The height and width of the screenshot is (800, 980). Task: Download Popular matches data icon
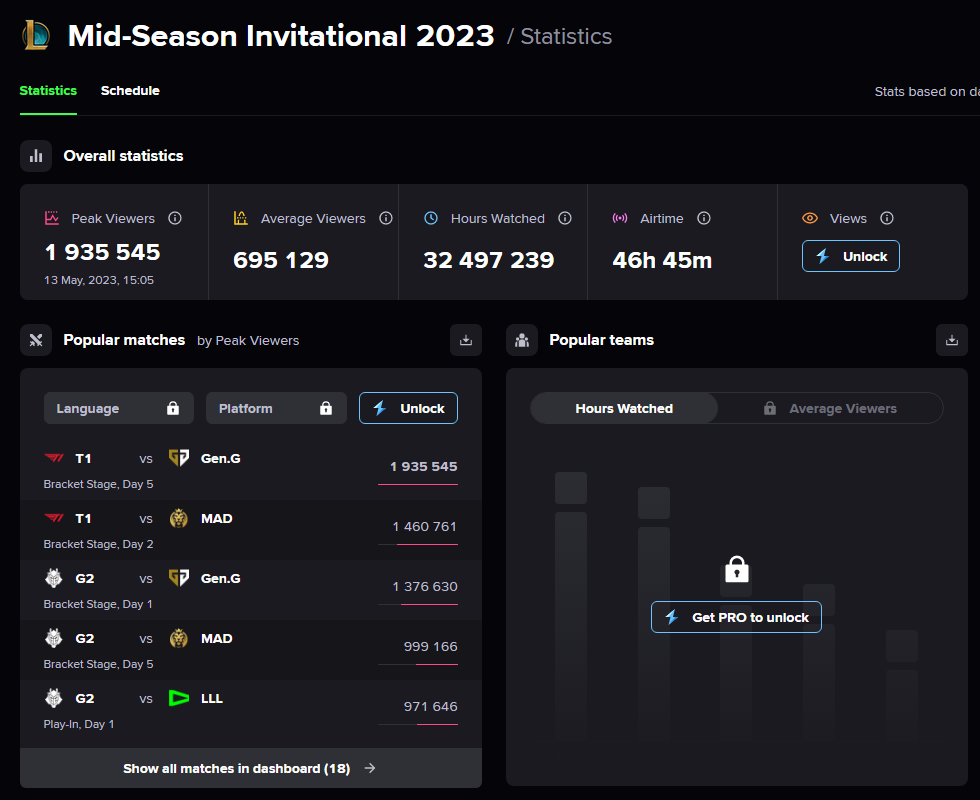pos(466,340)
